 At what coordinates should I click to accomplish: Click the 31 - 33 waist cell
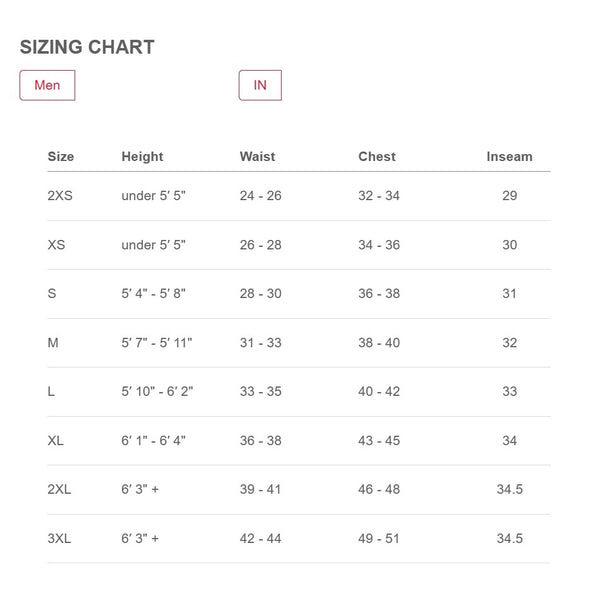coord(260,343)
